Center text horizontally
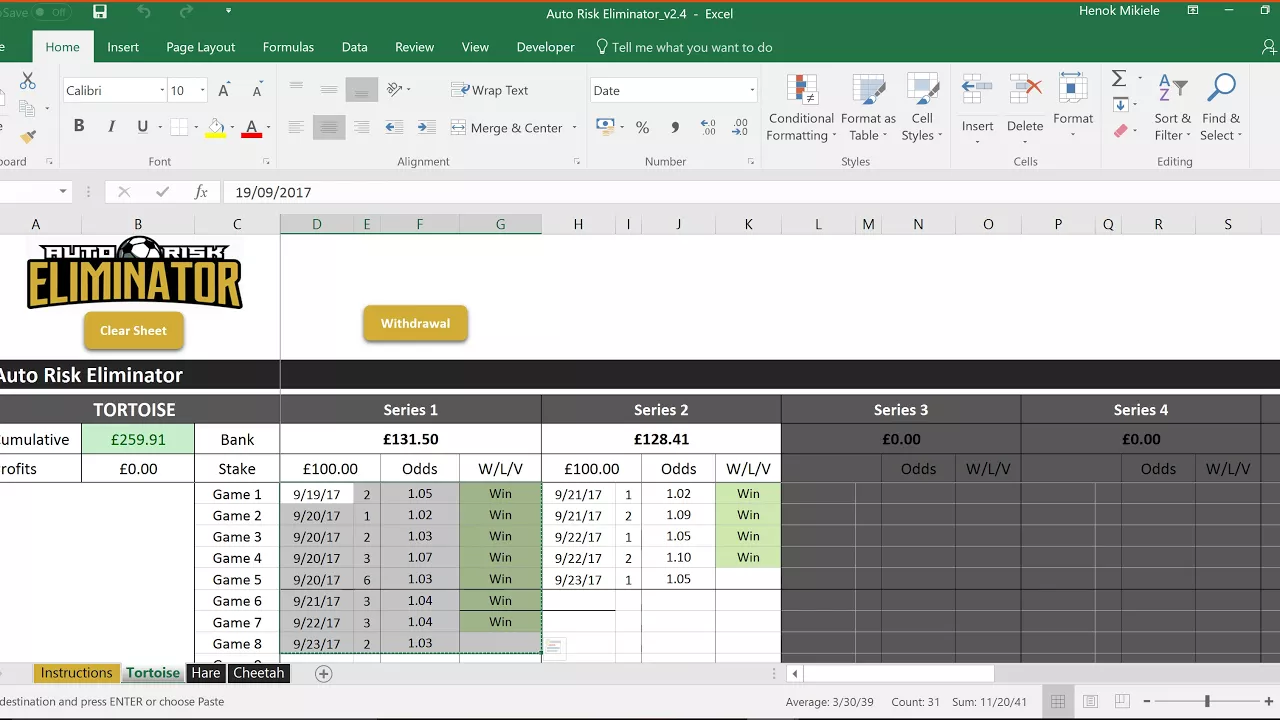Viewport: 1280px width, 720px height. 328,127
